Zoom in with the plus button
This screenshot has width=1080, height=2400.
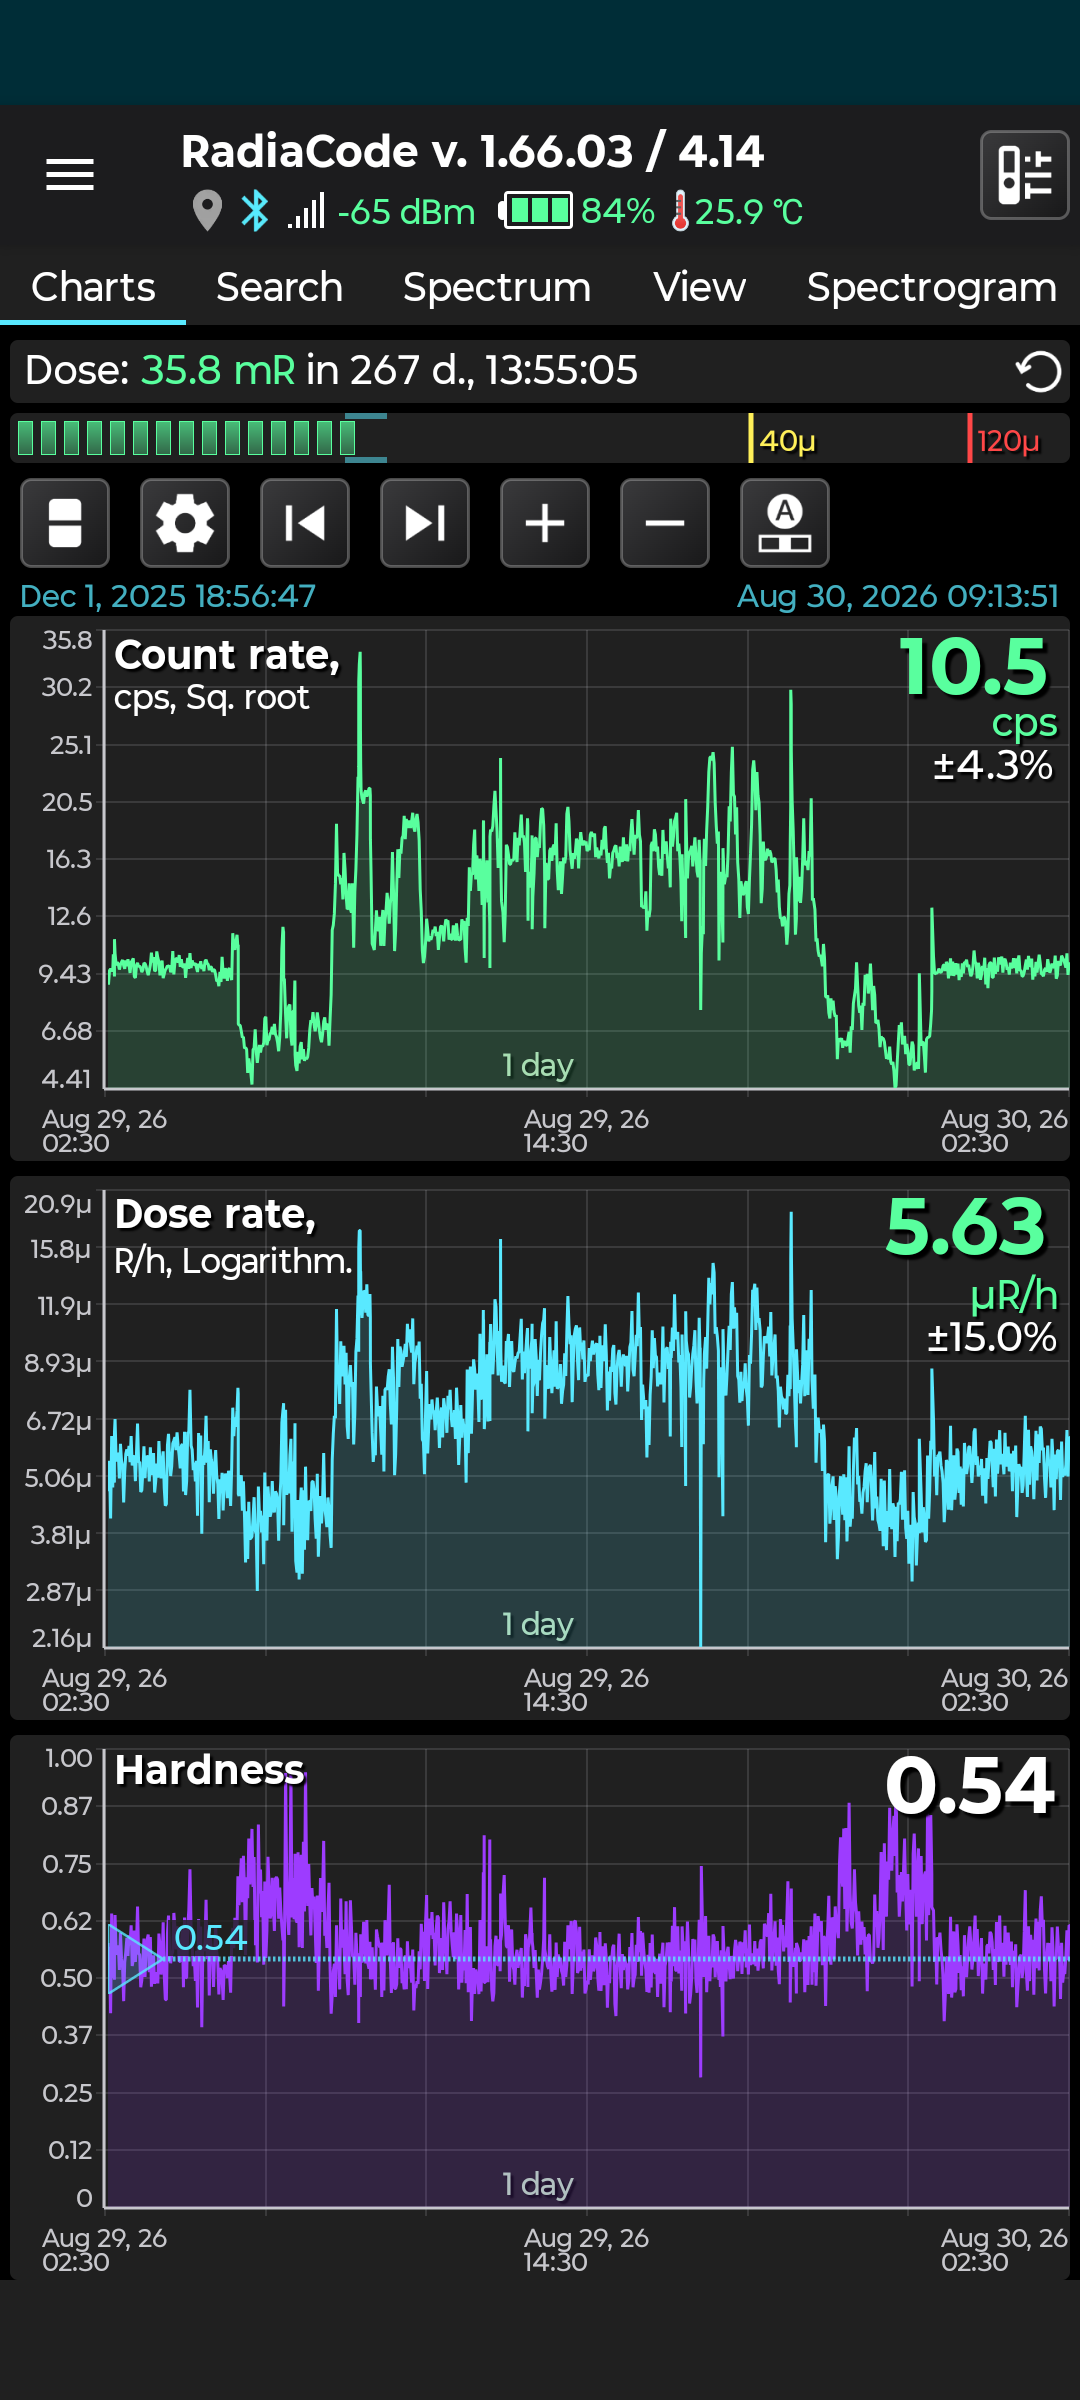(545, 523)
